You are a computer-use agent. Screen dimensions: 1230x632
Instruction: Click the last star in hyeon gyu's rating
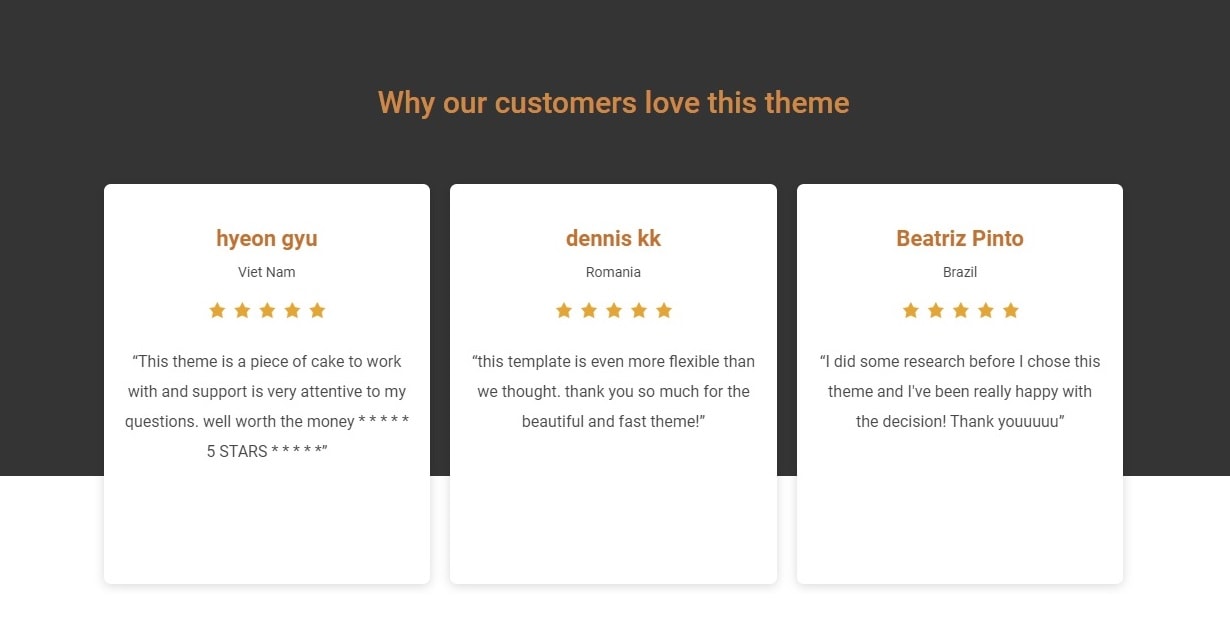tap(317, 311)
